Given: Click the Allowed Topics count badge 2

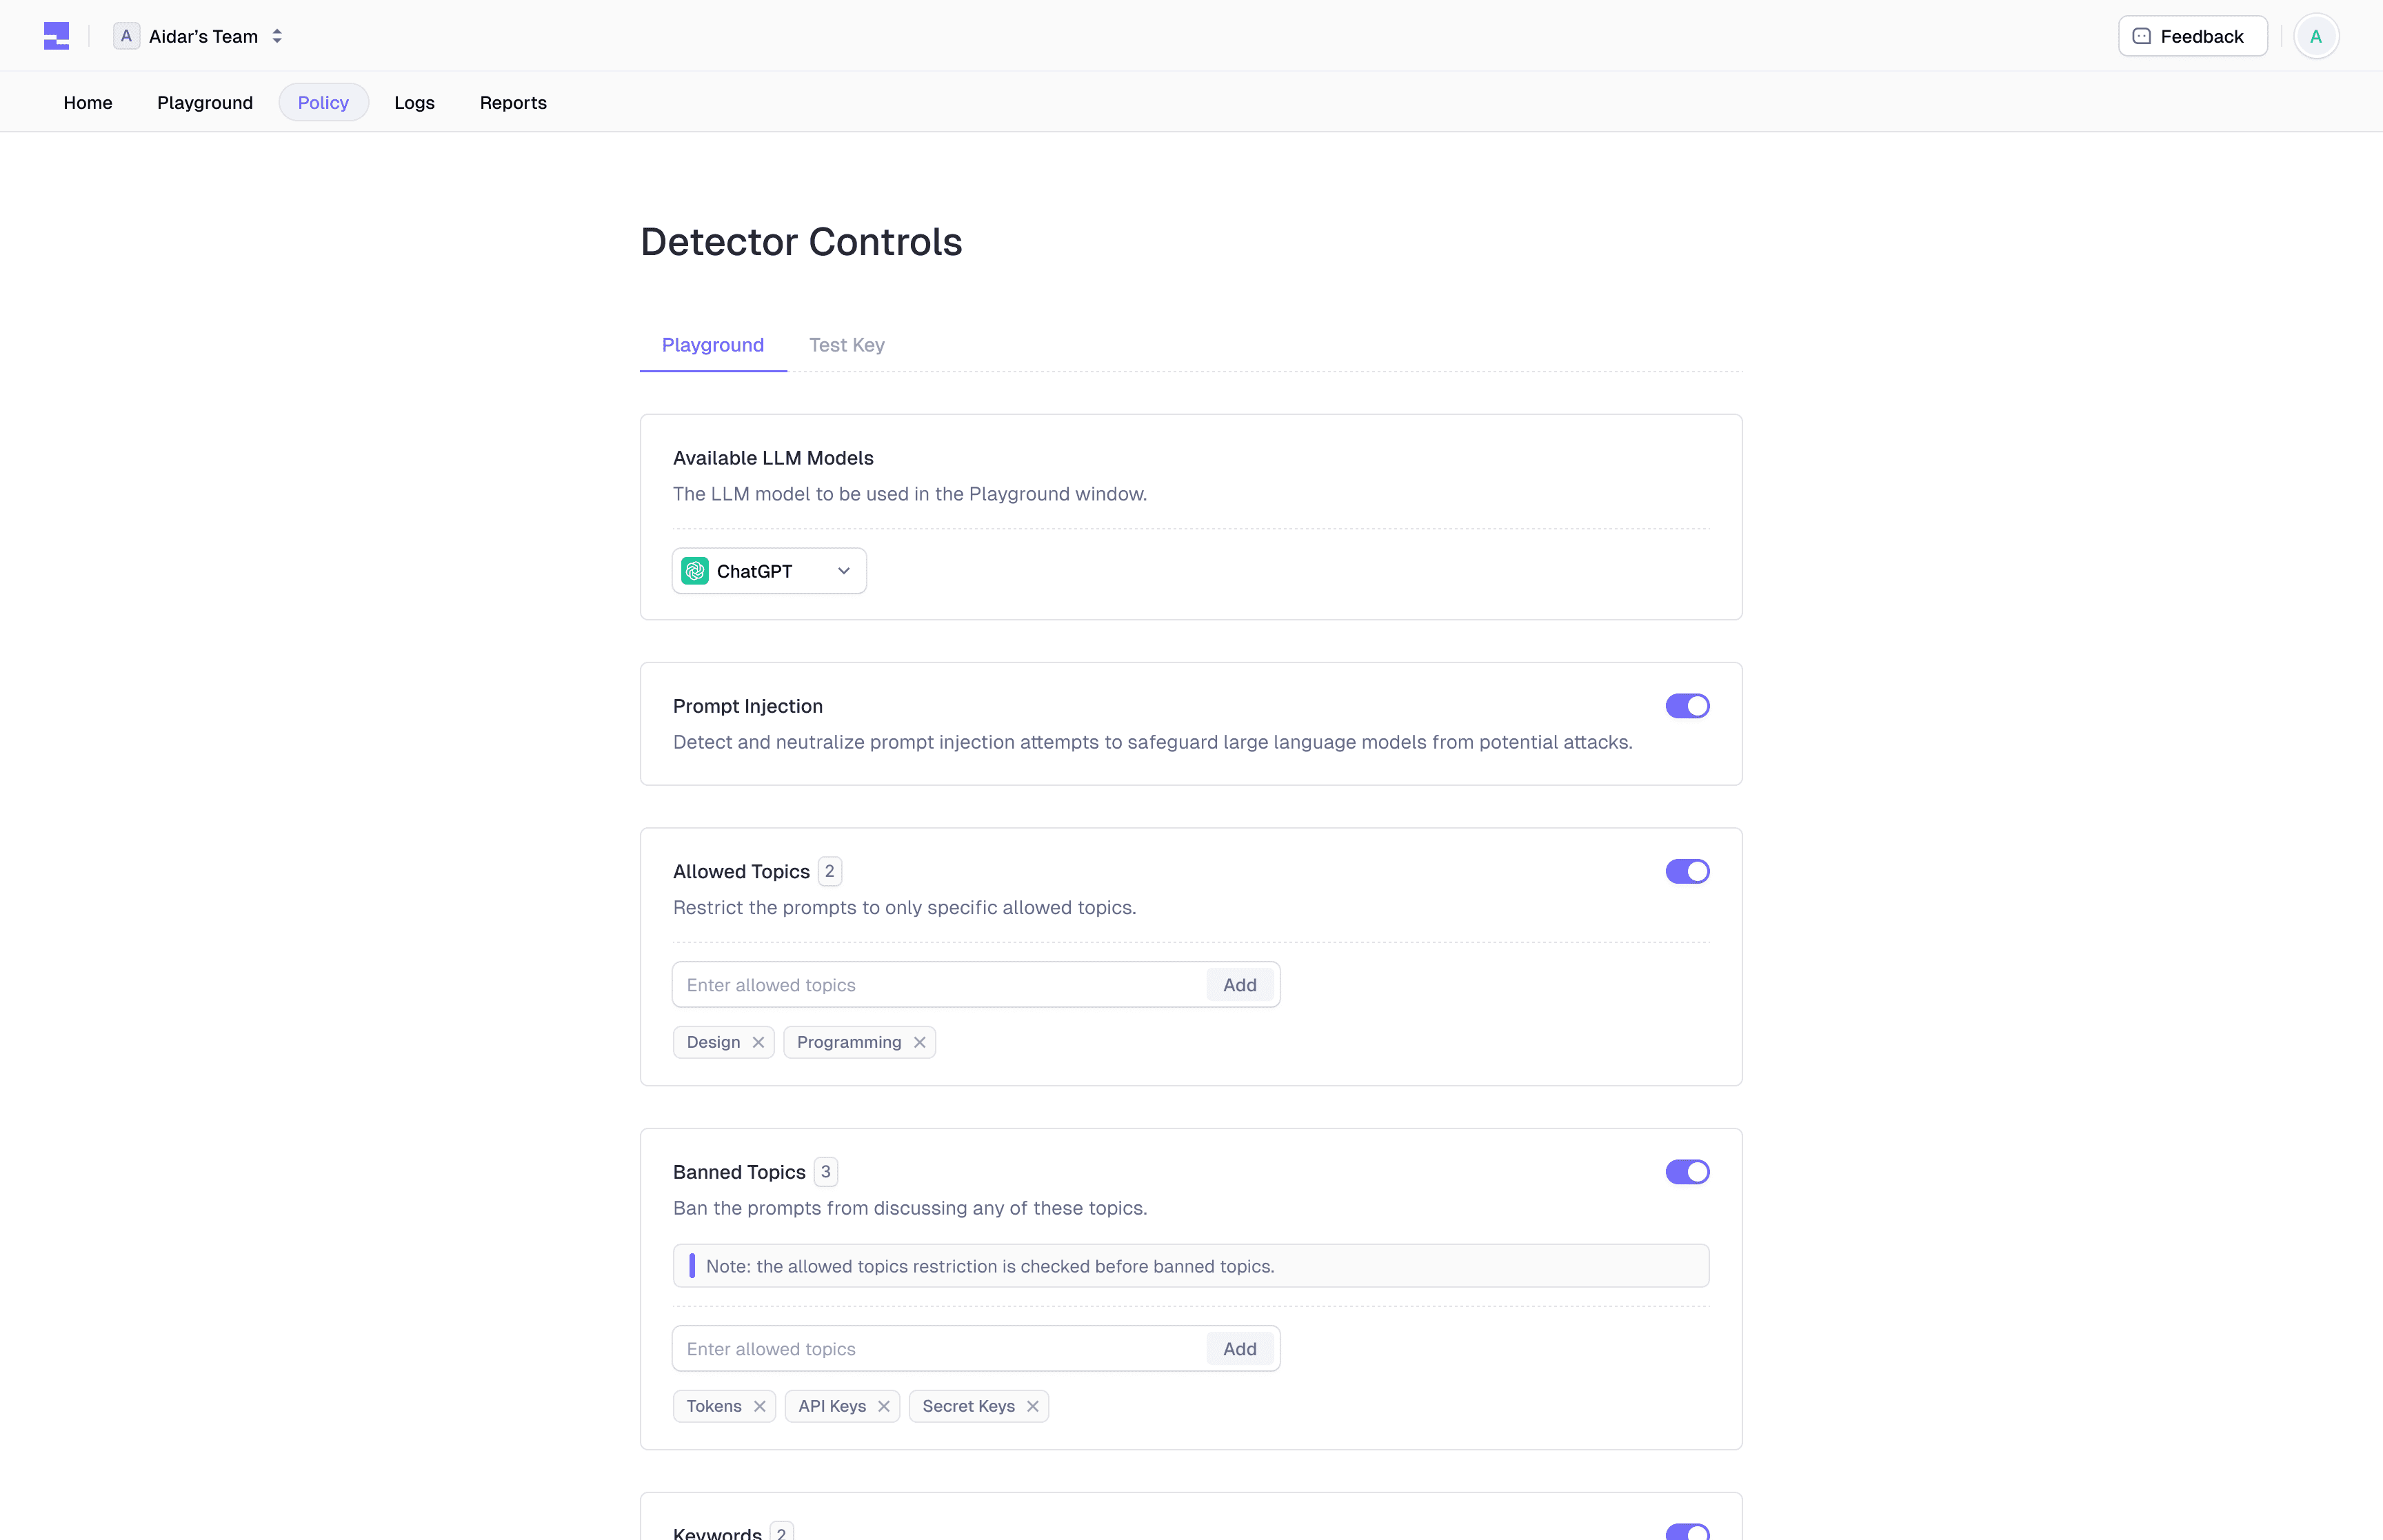Looking at the screenshot, I should (x=829, y=871).
